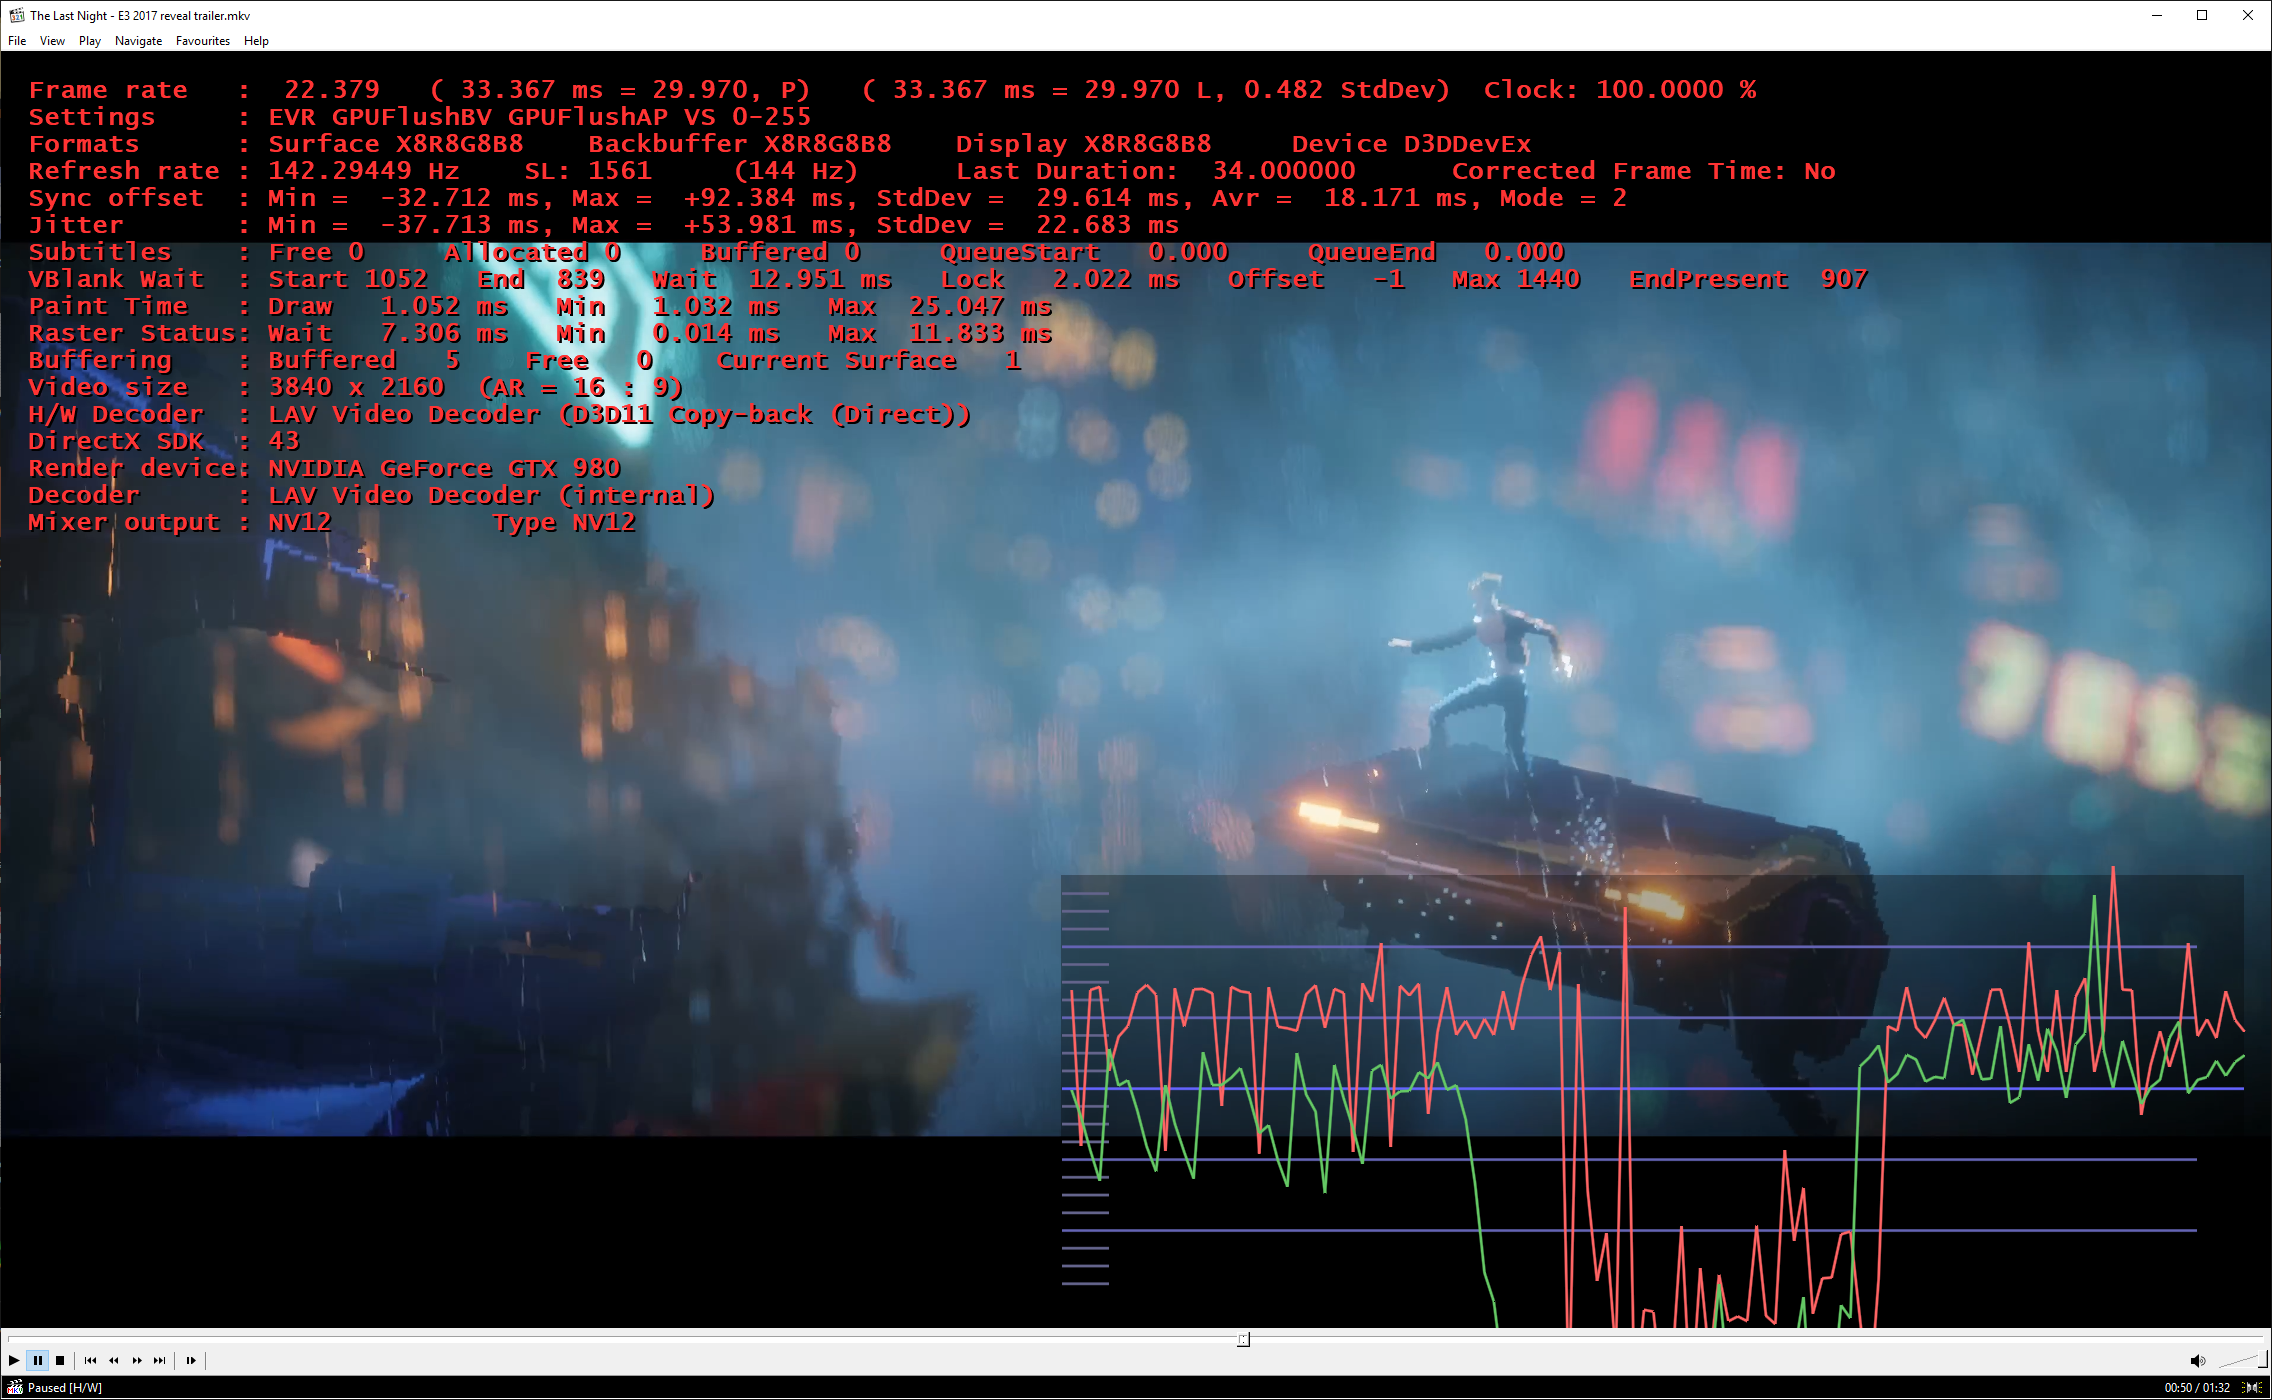
Task: Click the 'Frame rate' statistics label
Action: coord(108,90)
